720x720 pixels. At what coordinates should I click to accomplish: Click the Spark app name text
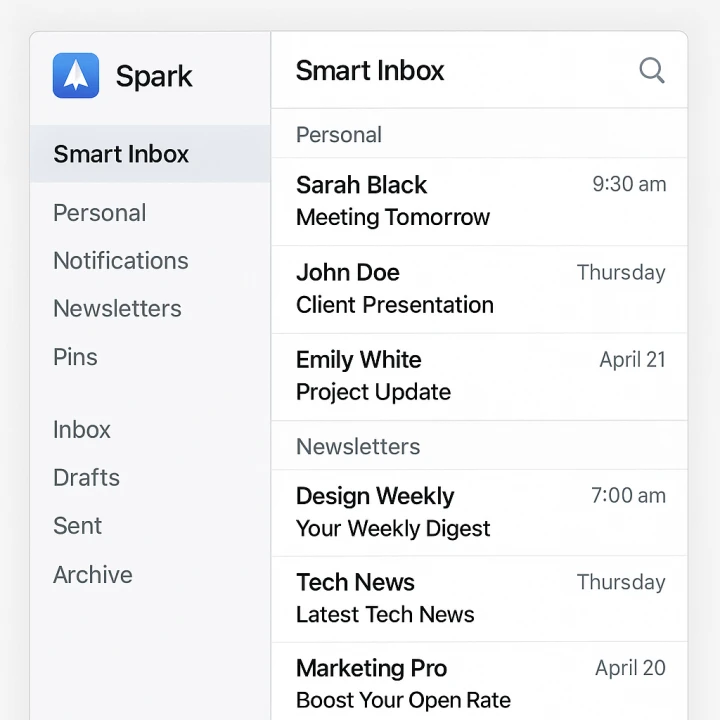(154, 76)
